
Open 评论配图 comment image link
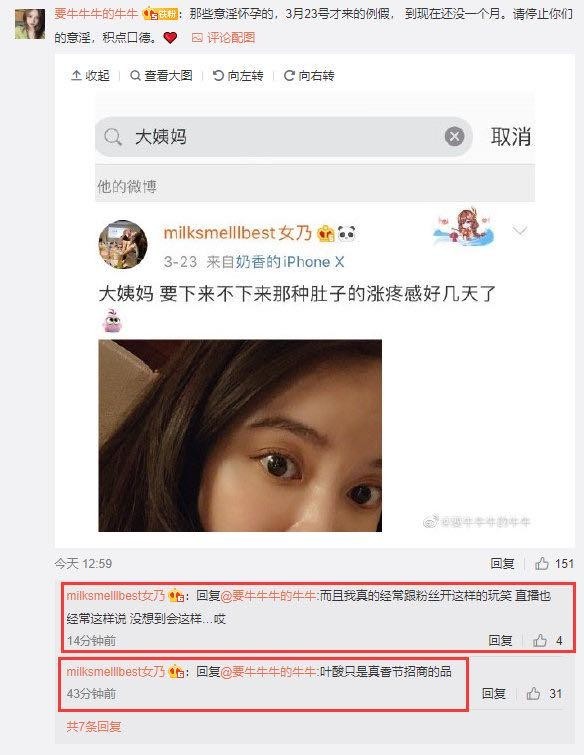point(223,38)
